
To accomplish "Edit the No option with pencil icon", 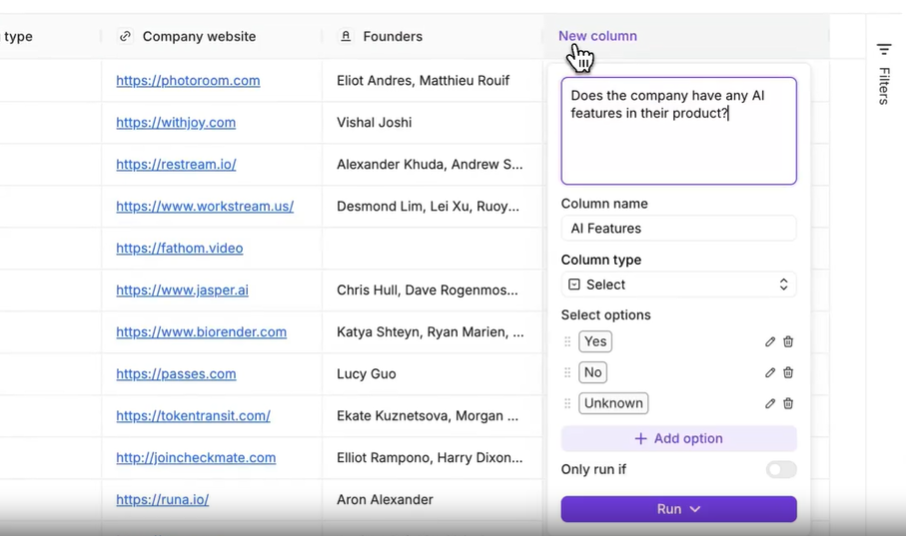I will [x=770, y=373].
